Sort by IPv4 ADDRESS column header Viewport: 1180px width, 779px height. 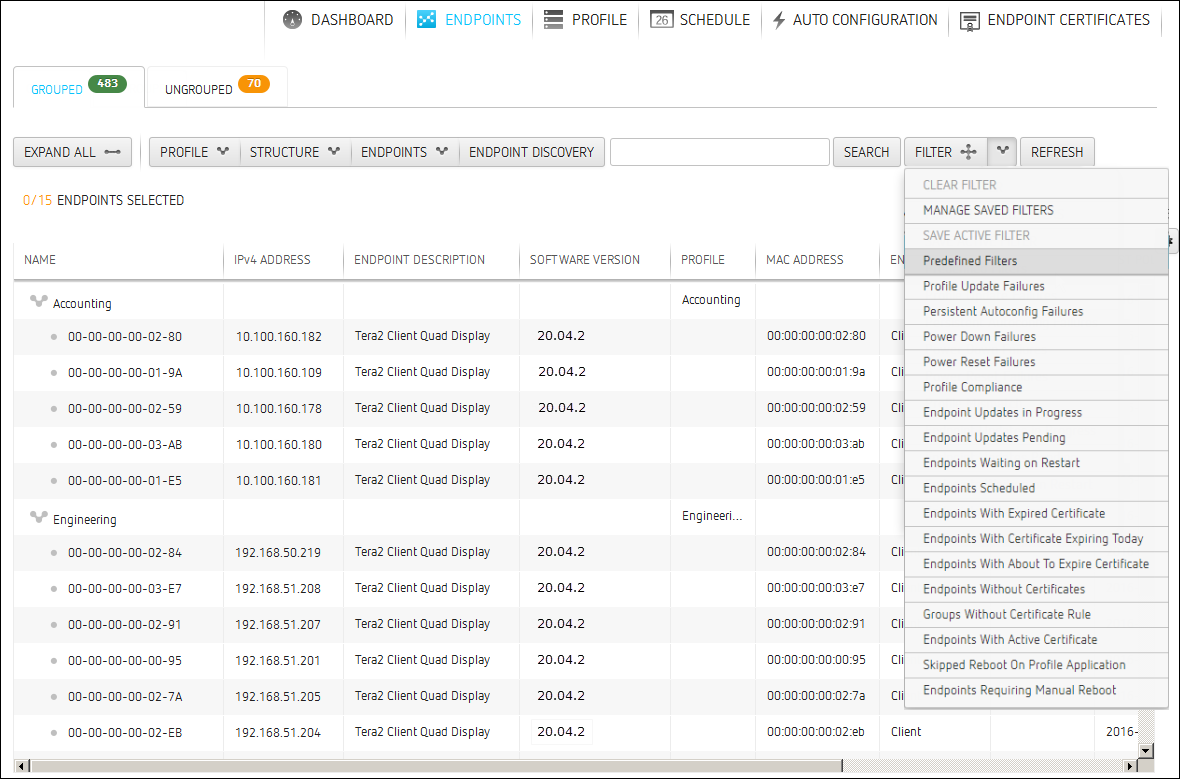272,260
